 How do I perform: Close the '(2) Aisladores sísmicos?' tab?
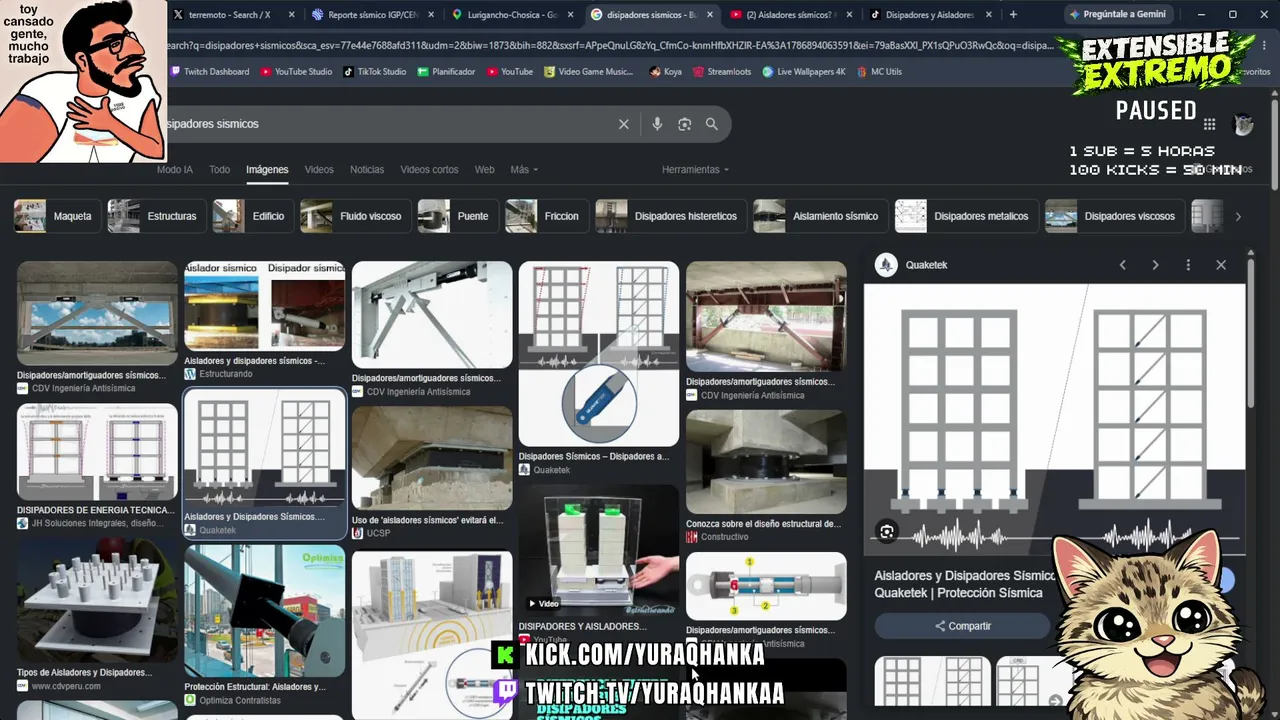click(849, 15)
